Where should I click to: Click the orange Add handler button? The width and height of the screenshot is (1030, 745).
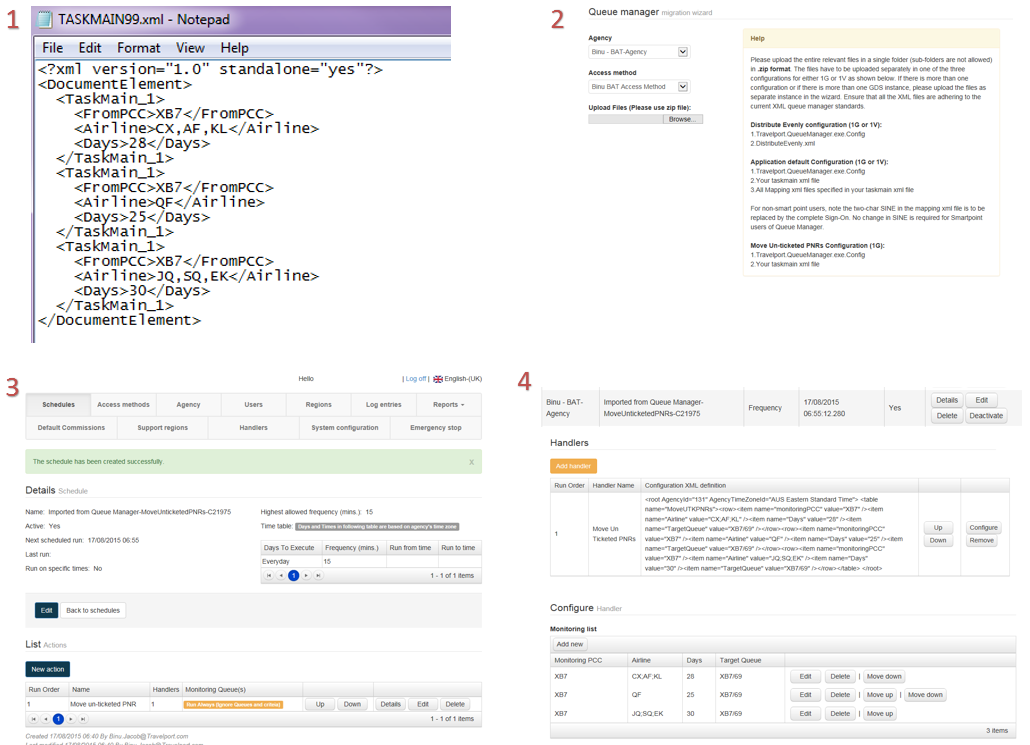[x=573, y=466]
